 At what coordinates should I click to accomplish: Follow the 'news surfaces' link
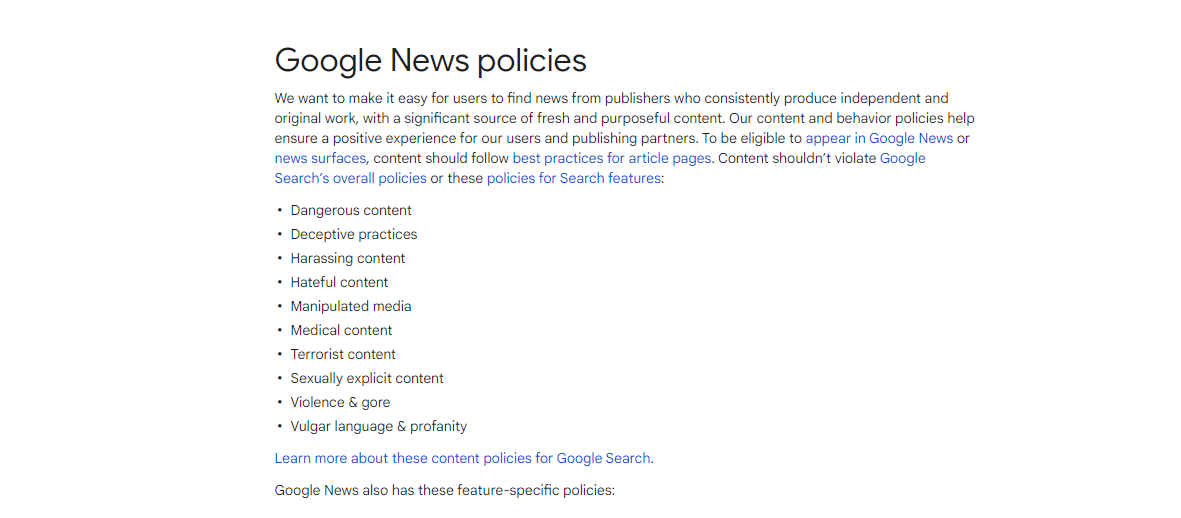point(320,158)
